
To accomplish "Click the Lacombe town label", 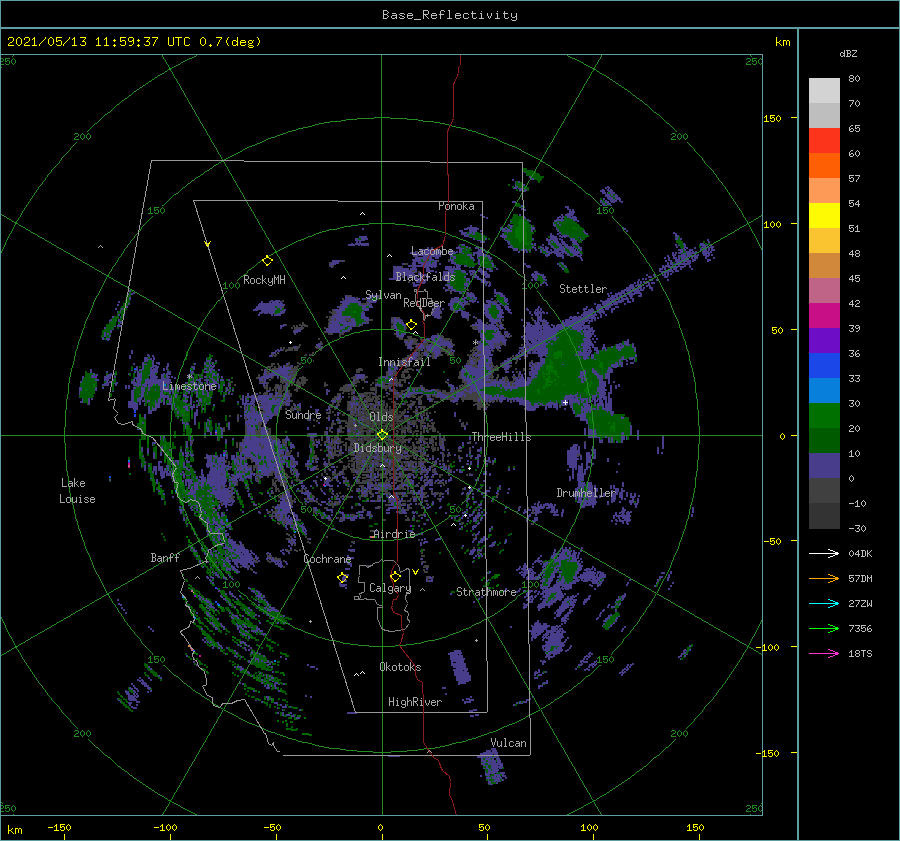I will coord(432,251).
